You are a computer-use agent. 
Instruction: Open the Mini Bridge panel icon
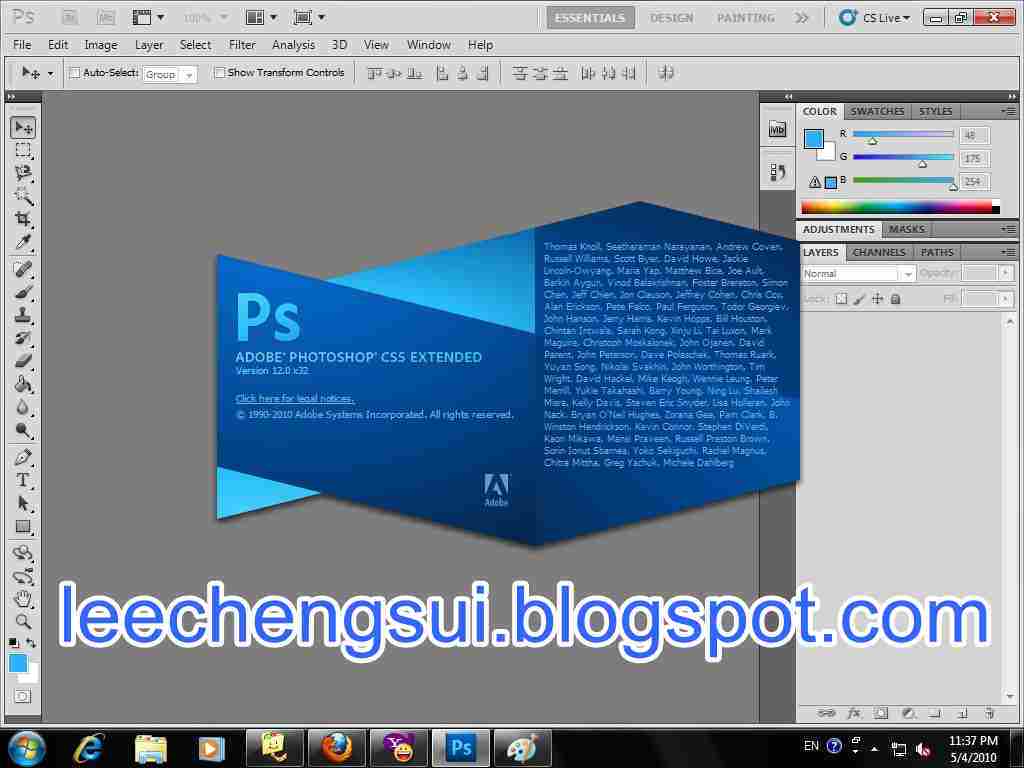(x=777, y=129)
